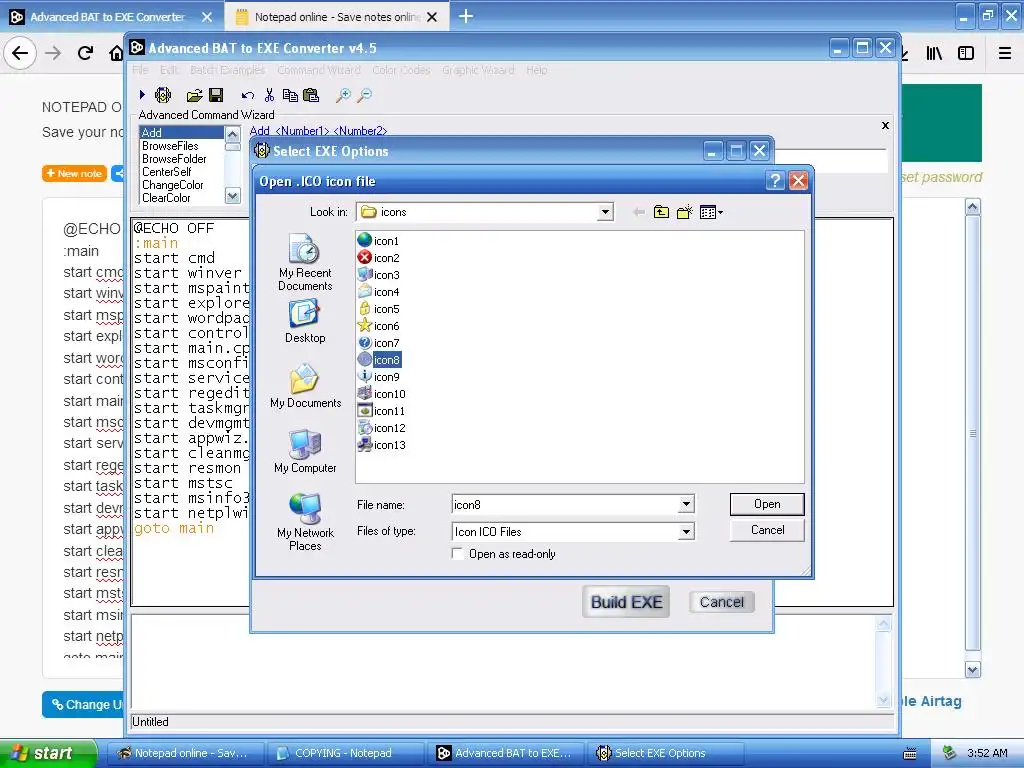Click the Build EXE button
1024x768 pixels.
click(x=626, y=602)
